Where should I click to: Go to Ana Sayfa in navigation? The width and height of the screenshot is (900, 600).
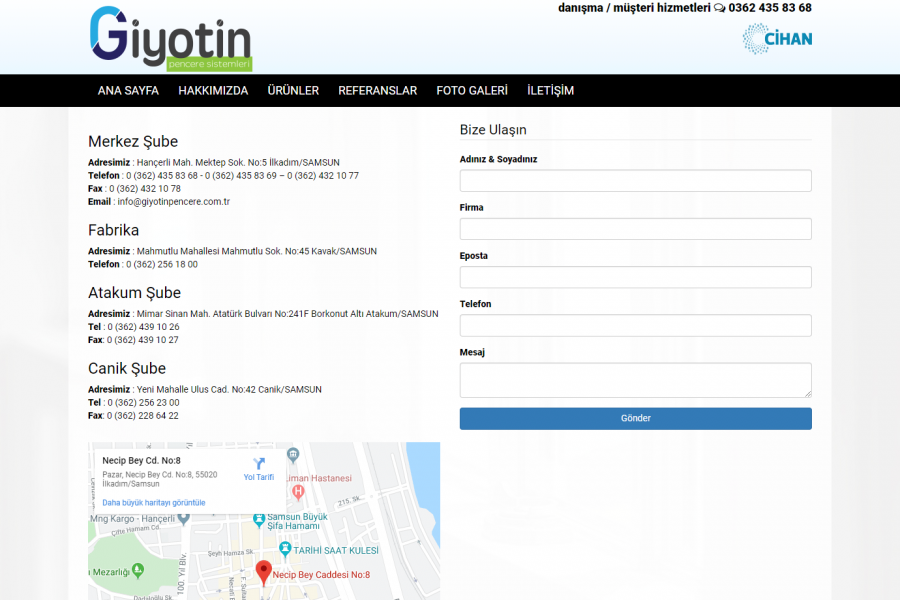[x=128, y=90]
